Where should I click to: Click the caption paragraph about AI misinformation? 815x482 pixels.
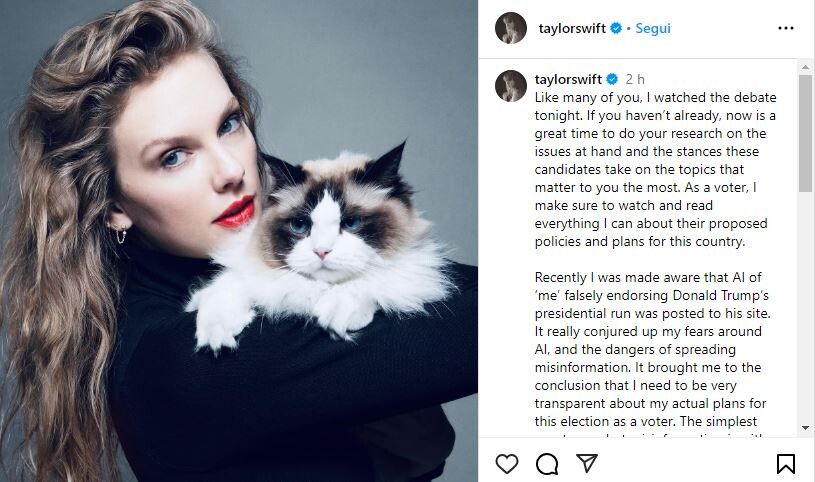(x=652, y=349)
